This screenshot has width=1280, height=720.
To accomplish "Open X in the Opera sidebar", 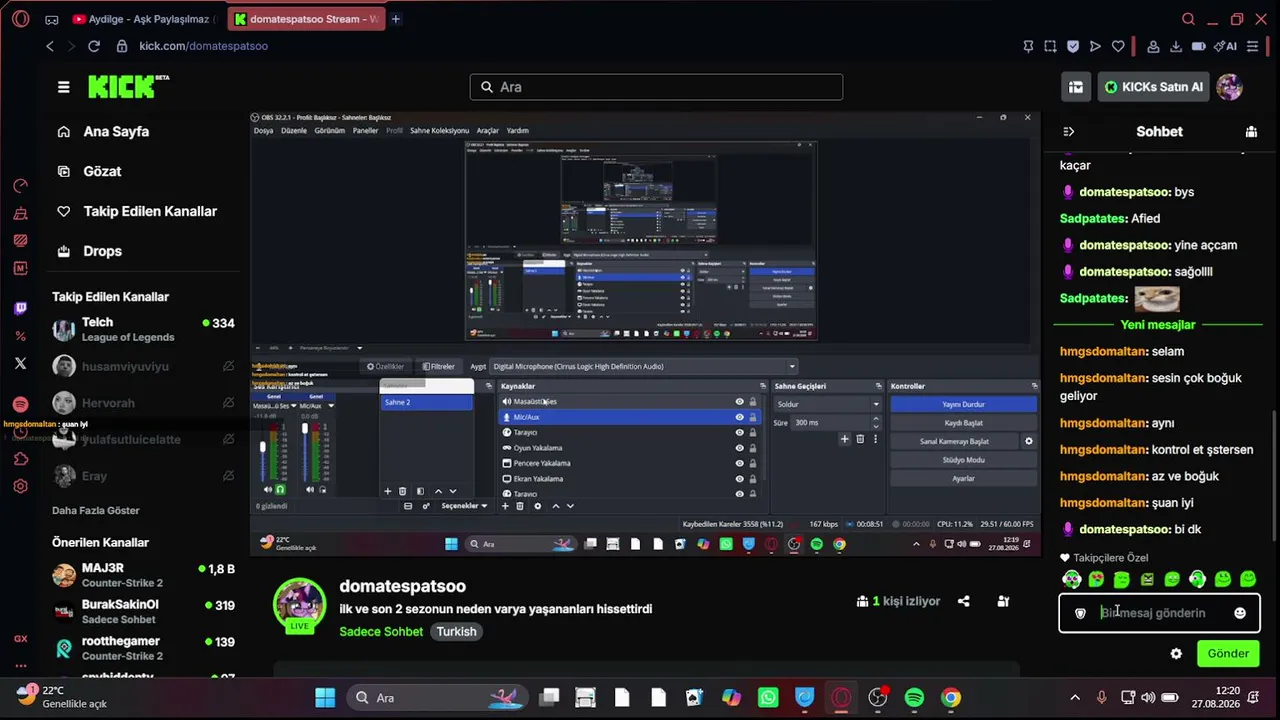I will 21,364.
